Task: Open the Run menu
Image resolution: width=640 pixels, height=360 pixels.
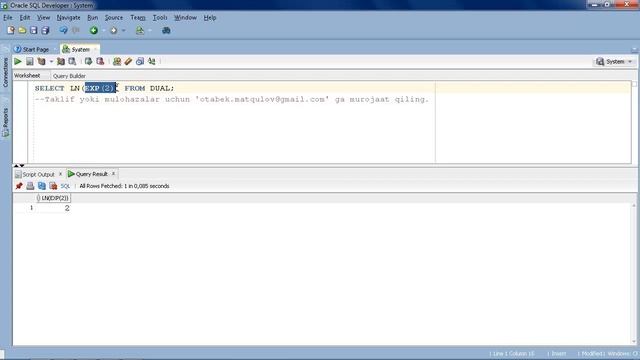Action: click(93, 18)
